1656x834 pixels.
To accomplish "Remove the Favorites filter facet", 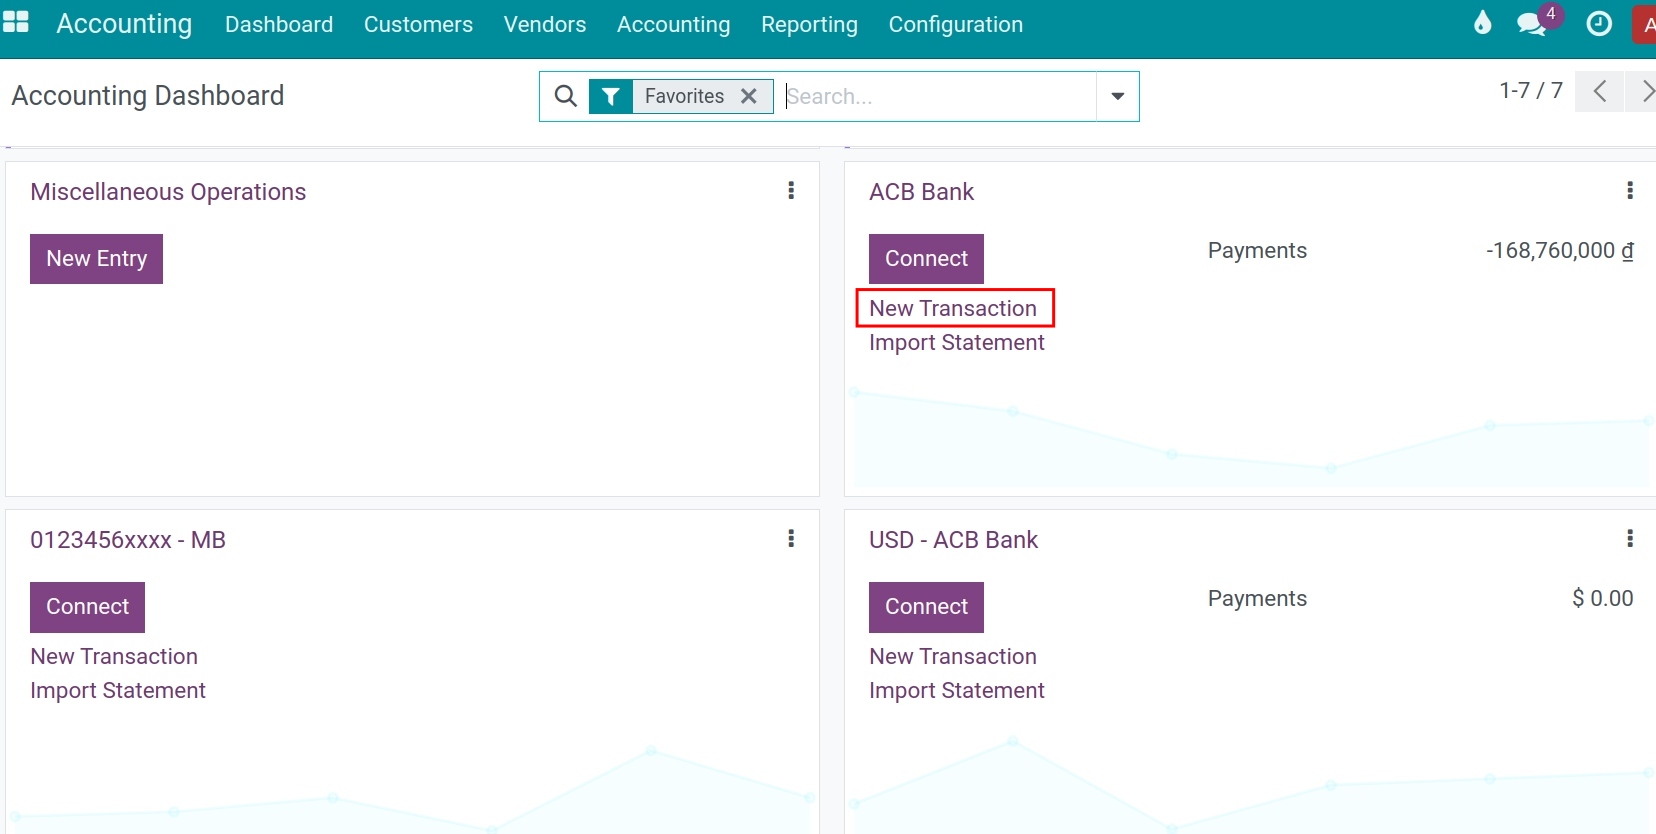I will click(748, 96).
